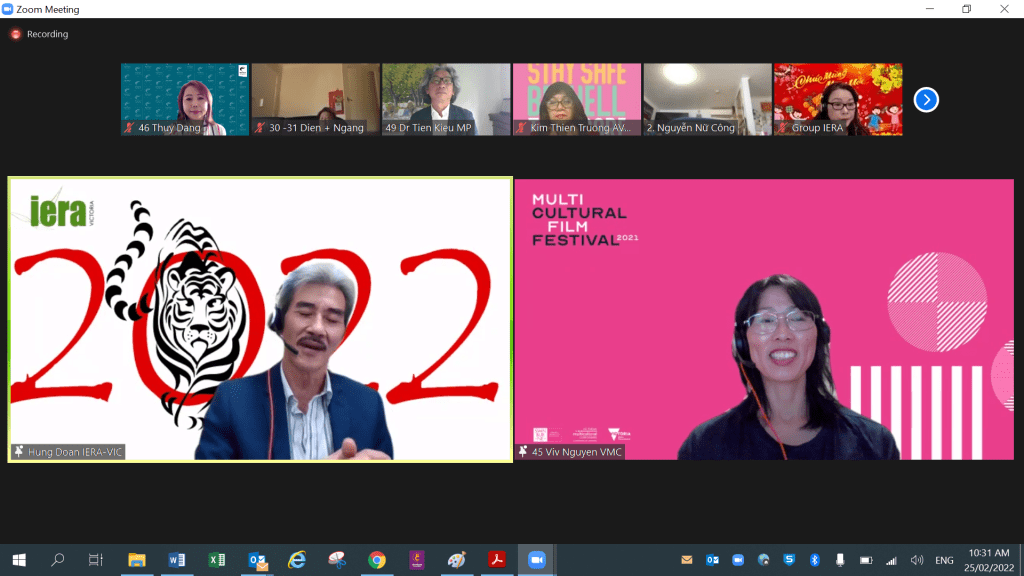This screenshot has height=576, width=1024.
Task: Click the 45 Viv Nguyen VMC video tile
Action: click(x=764, y=319)
